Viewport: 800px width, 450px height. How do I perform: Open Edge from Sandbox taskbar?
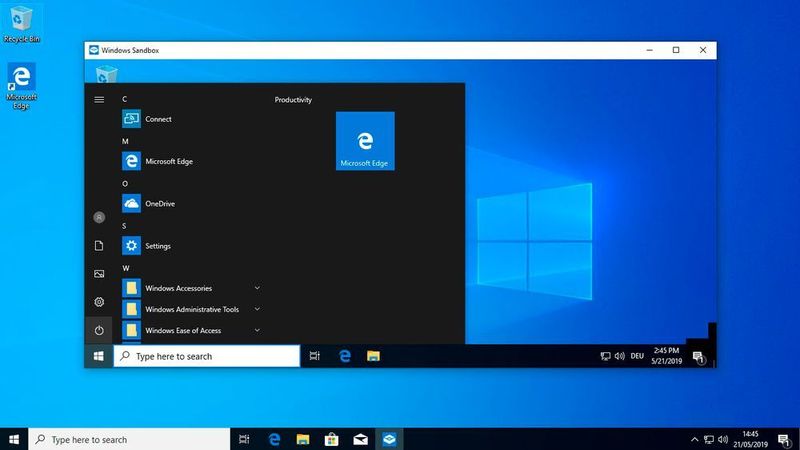tap(345, 356)
